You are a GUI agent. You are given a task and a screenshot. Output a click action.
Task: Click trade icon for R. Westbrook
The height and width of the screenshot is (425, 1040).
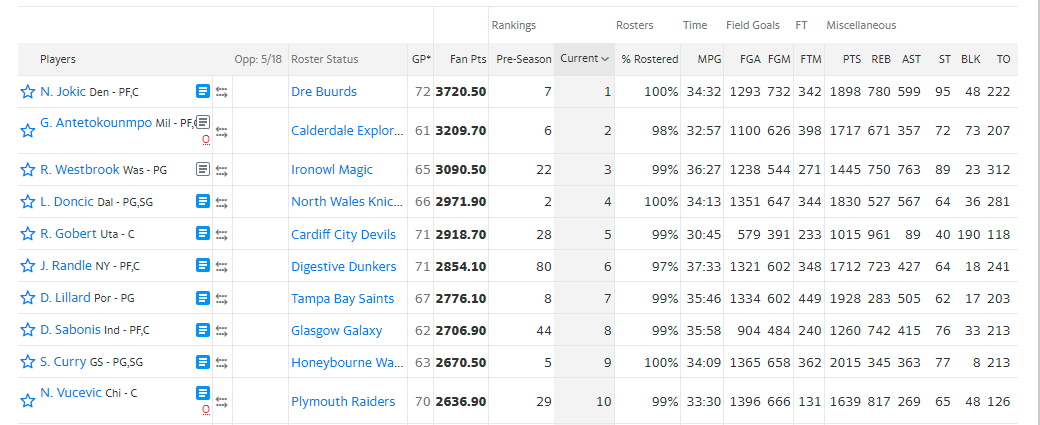222,170
